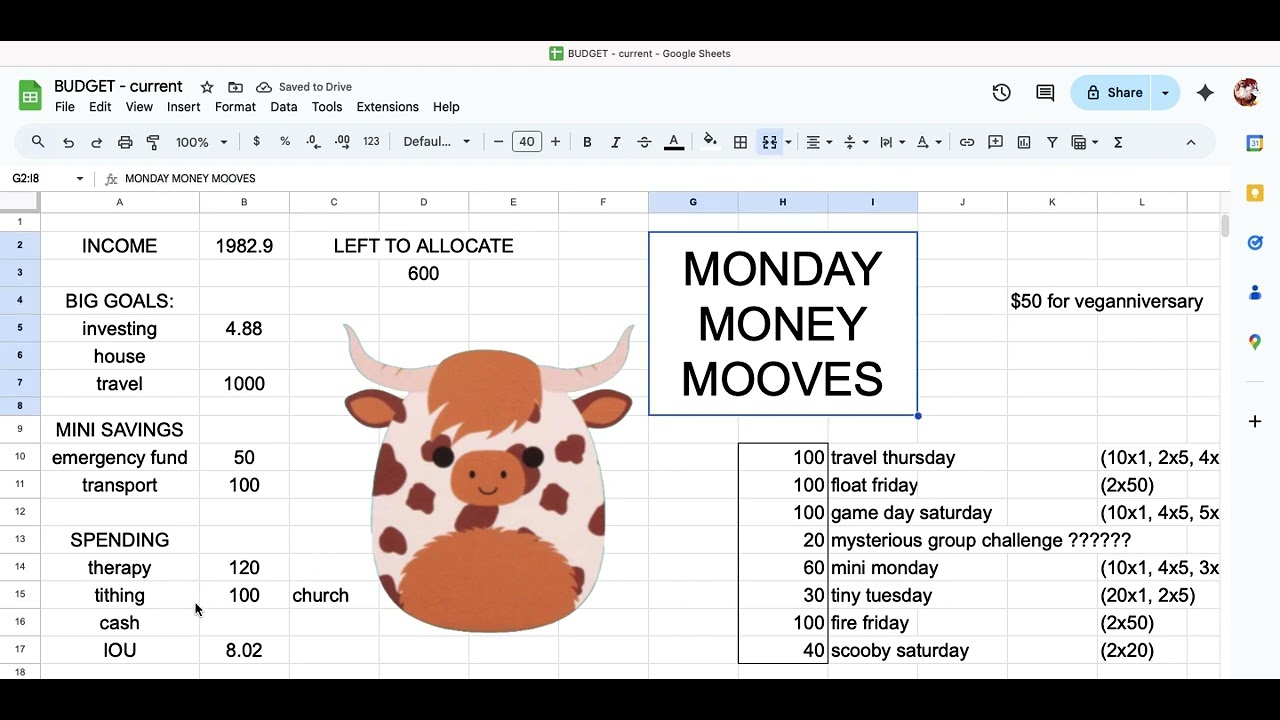Image resolution: width=1280 pixels, height=720 pixels.
Task: Open Google account avatar
Action: tap(1246, 93)
